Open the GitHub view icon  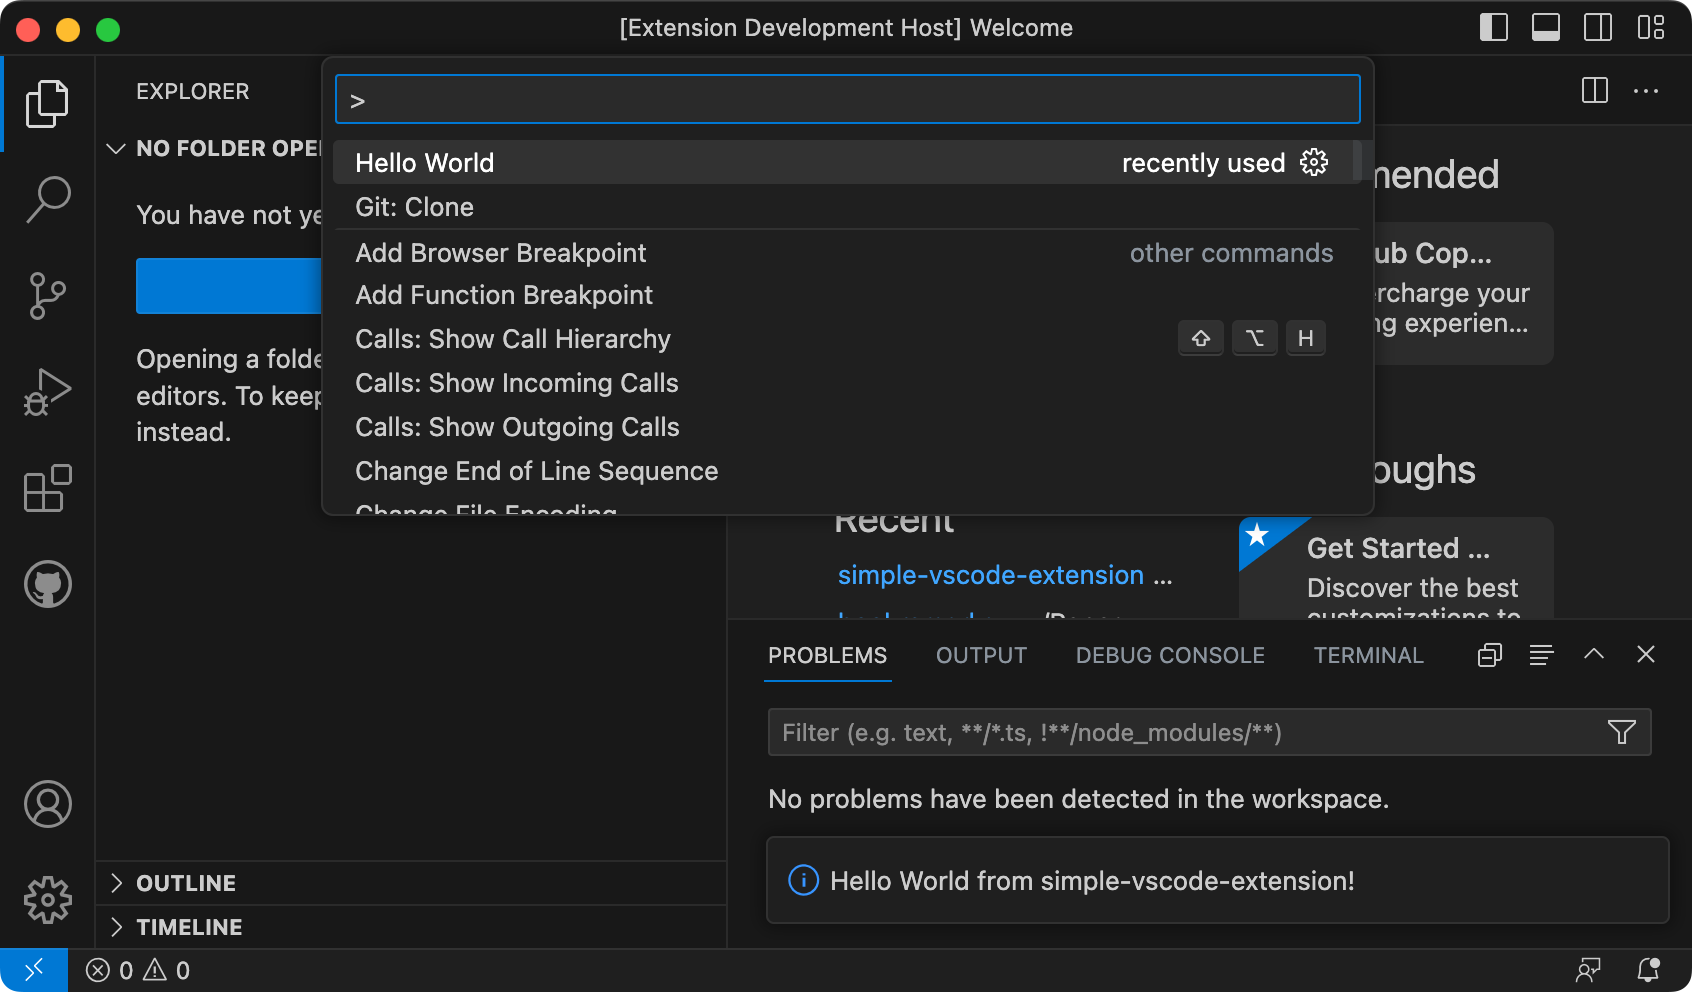(x=47, y=584)
